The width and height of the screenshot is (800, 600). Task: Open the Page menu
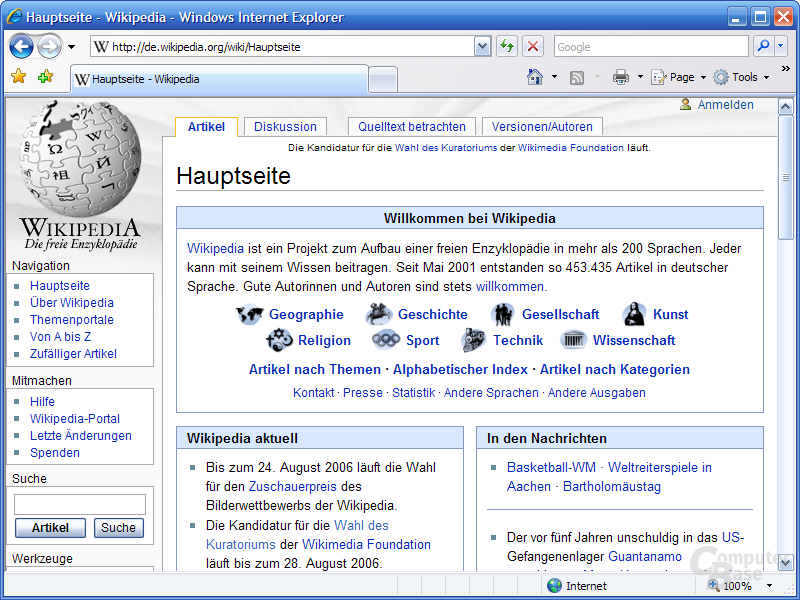[679, 77]
